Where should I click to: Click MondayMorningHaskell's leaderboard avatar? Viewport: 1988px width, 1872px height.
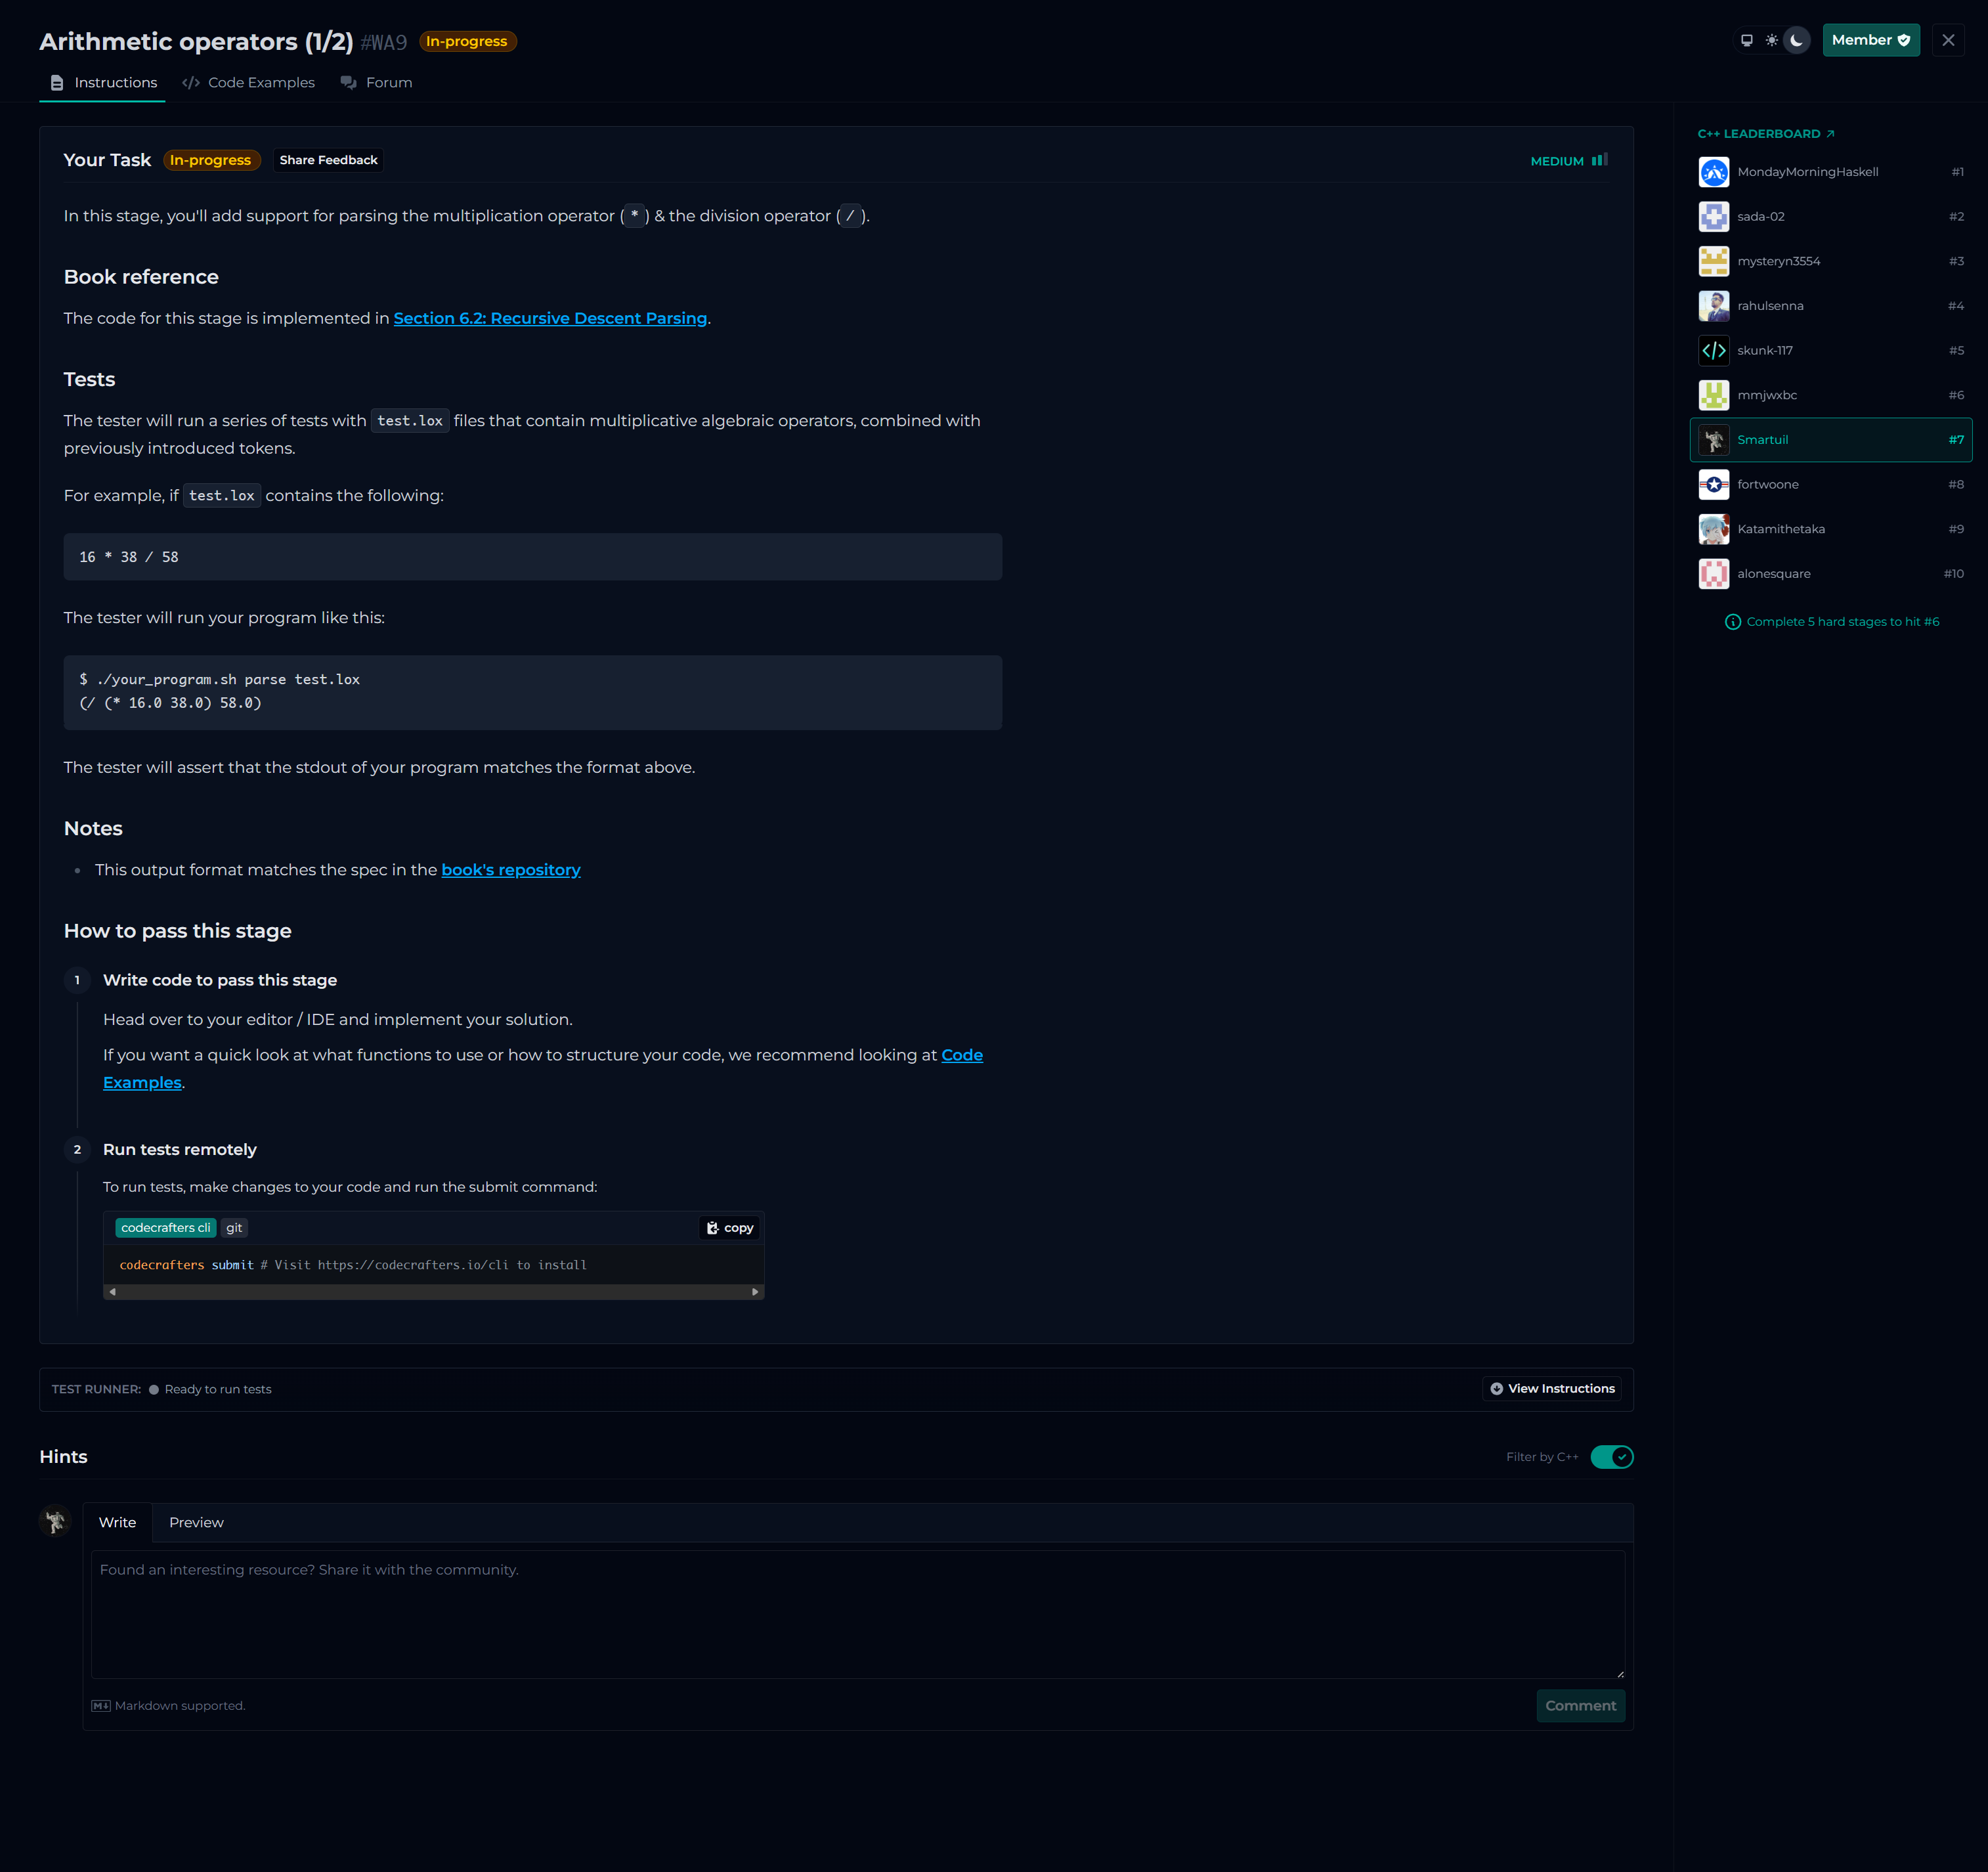[x=1713, y=172]
